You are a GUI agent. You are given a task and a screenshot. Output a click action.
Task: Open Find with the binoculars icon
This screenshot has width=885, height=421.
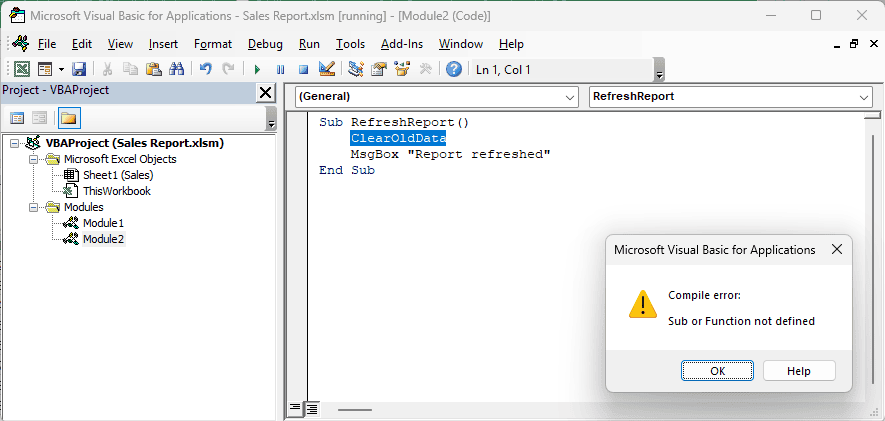tap(177, 69)
